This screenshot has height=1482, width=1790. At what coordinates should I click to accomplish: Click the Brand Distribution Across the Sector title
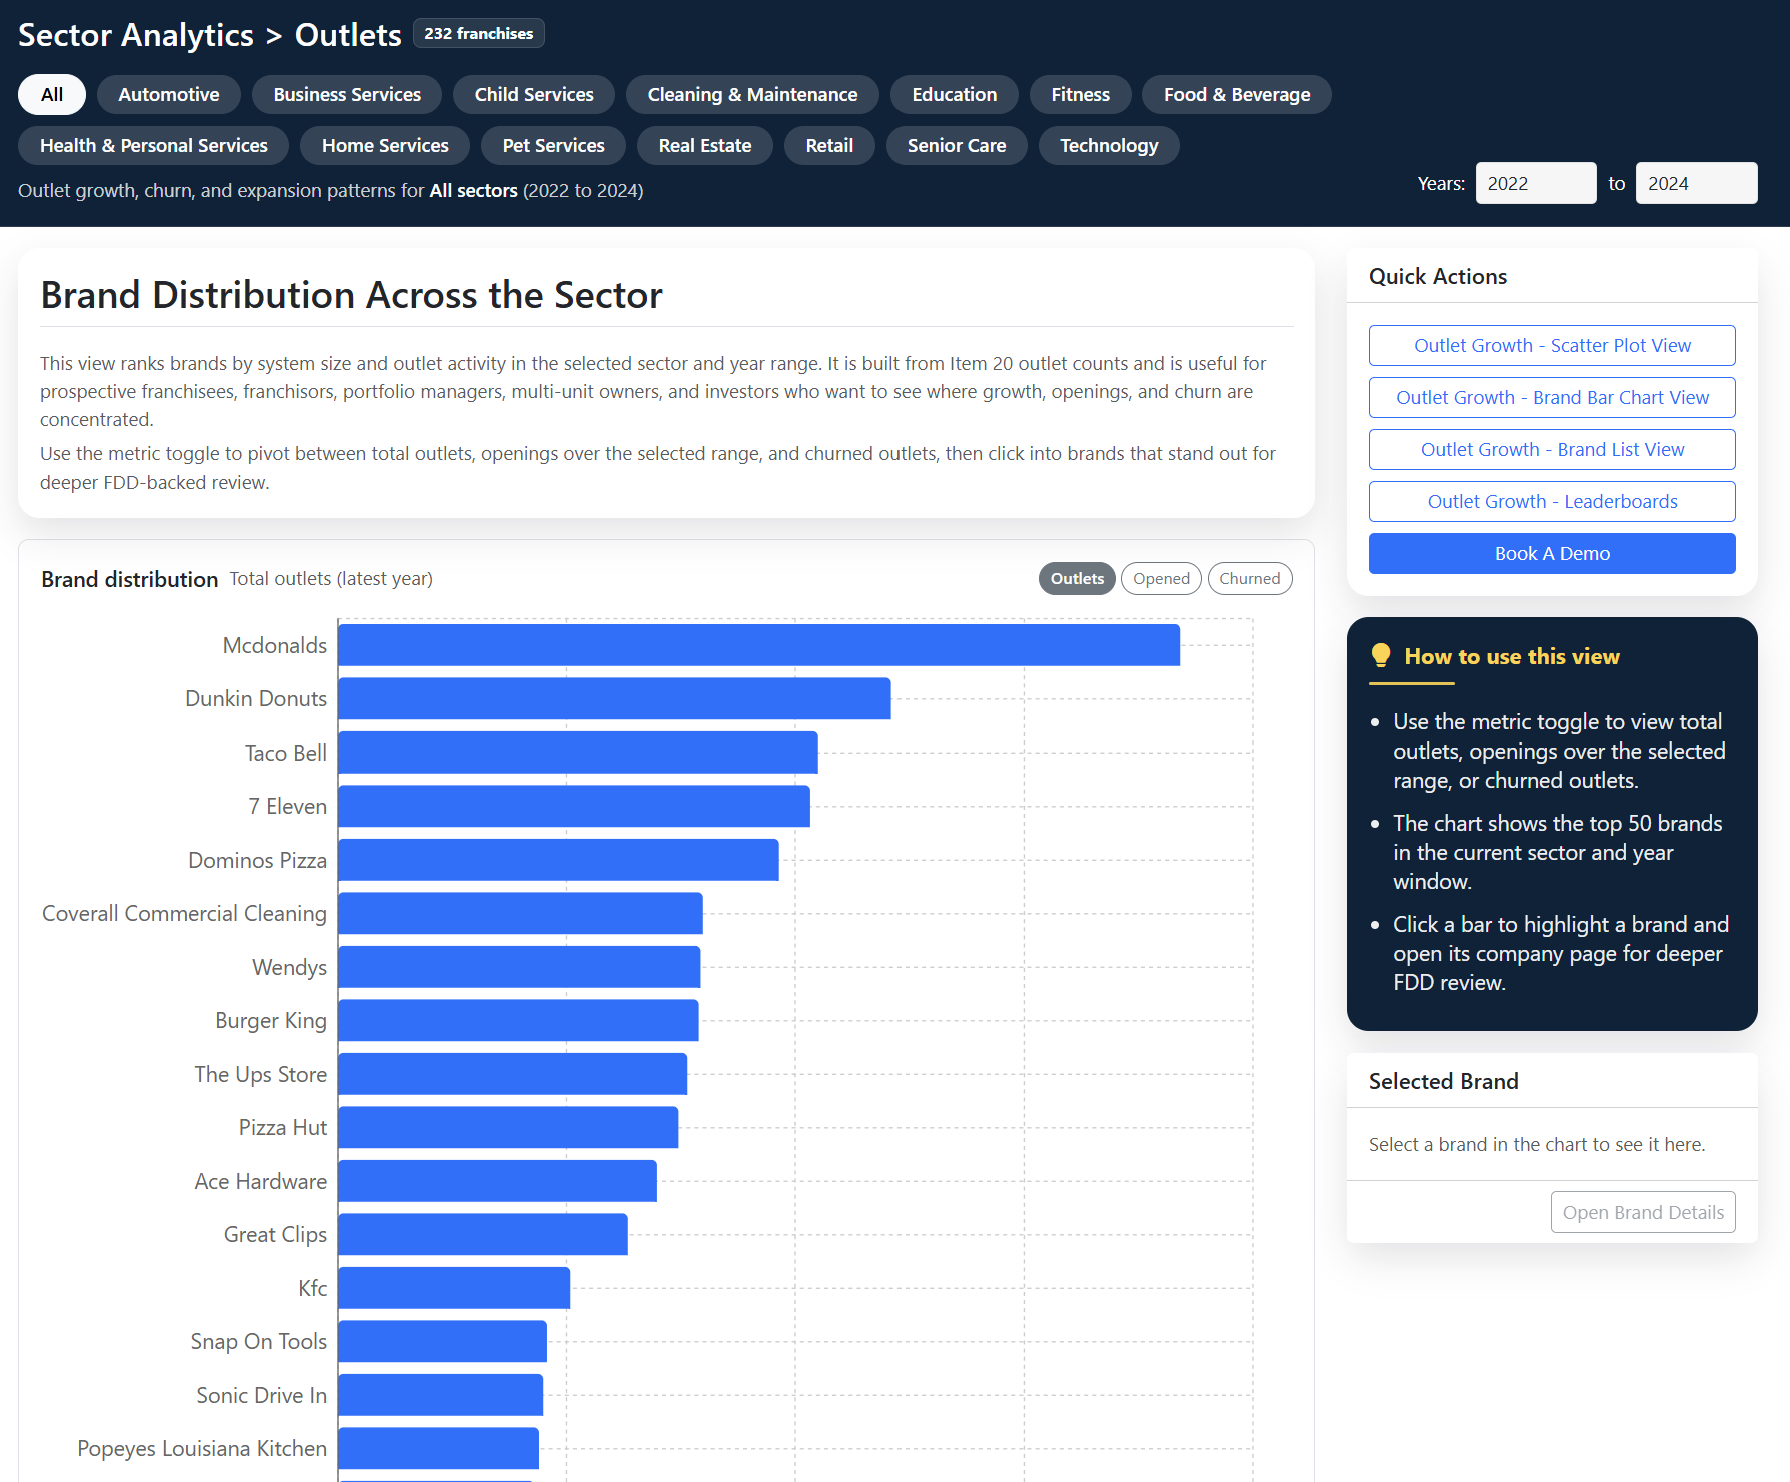coord(351,296)
